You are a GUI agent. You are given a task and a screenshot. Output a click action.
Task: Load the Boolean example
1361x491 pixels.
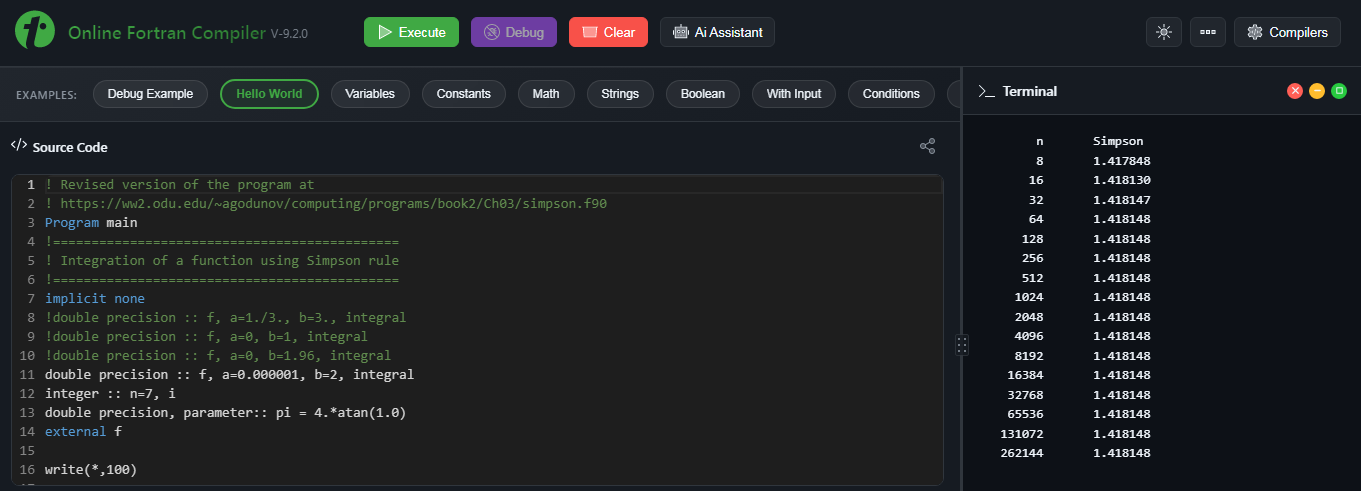tap(703, 94)
